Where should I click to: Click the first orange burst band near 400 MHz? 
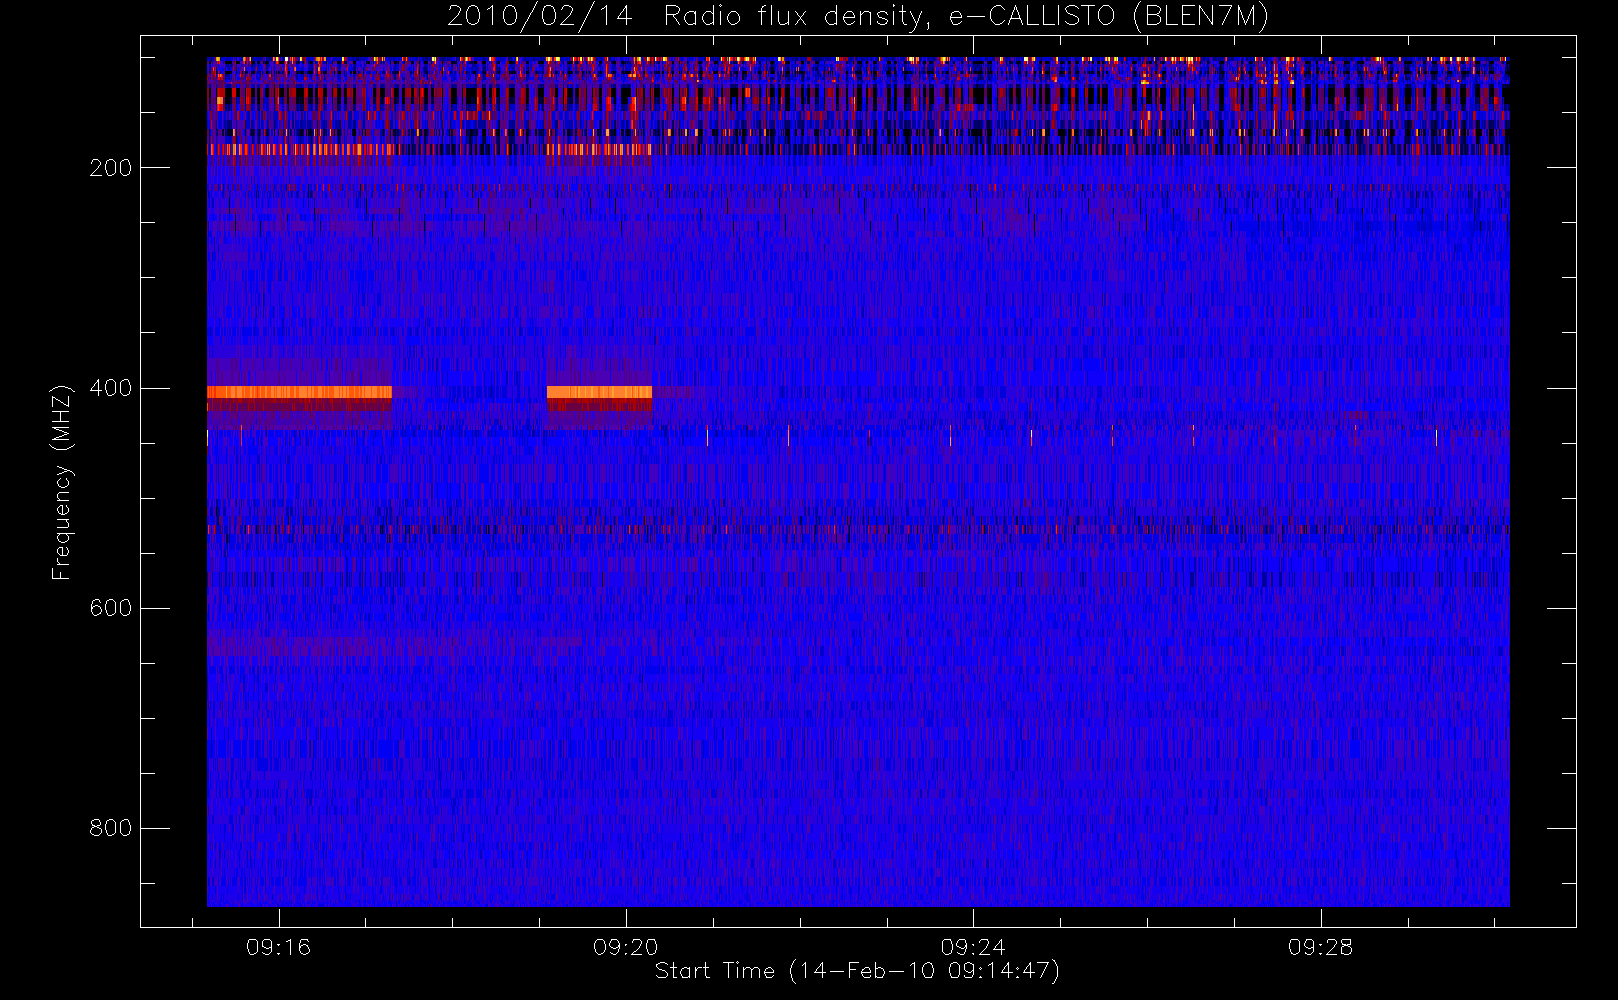pos(299,392)
